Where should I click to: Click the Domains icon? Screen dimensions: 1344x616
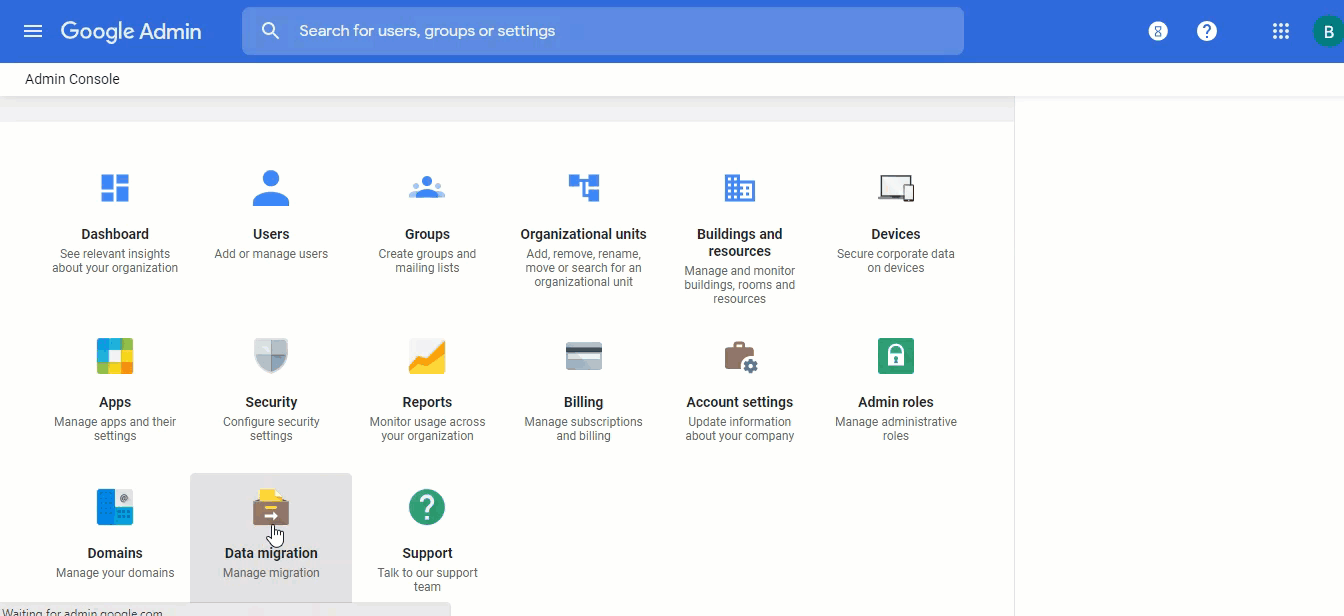coord(115,507)
